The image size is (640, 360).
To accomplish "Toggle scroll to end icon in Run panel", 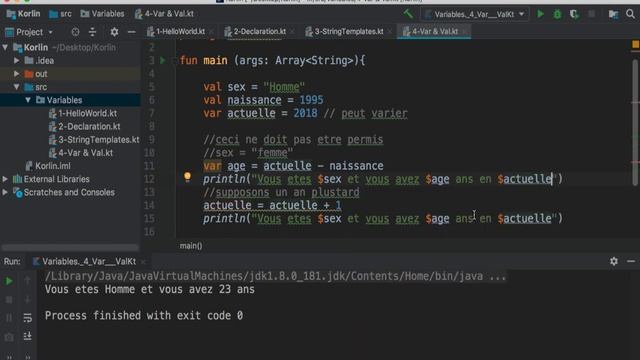I will (x=27, y=336).
